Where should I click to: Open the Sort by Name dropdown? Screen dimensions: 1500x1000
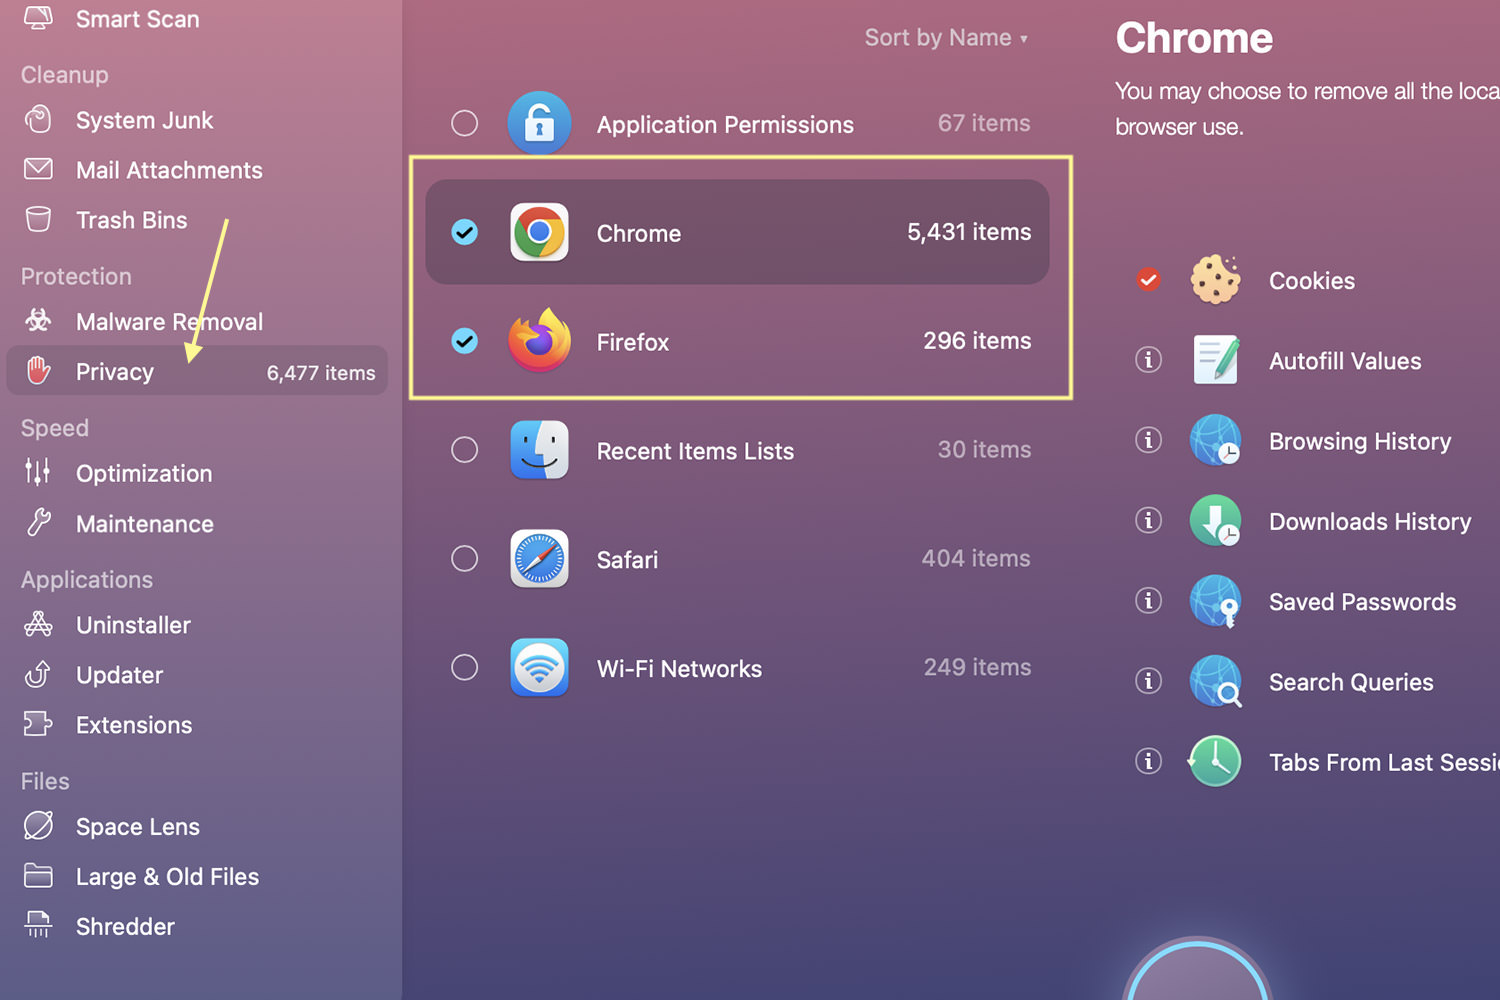click(x=946, y=38)
